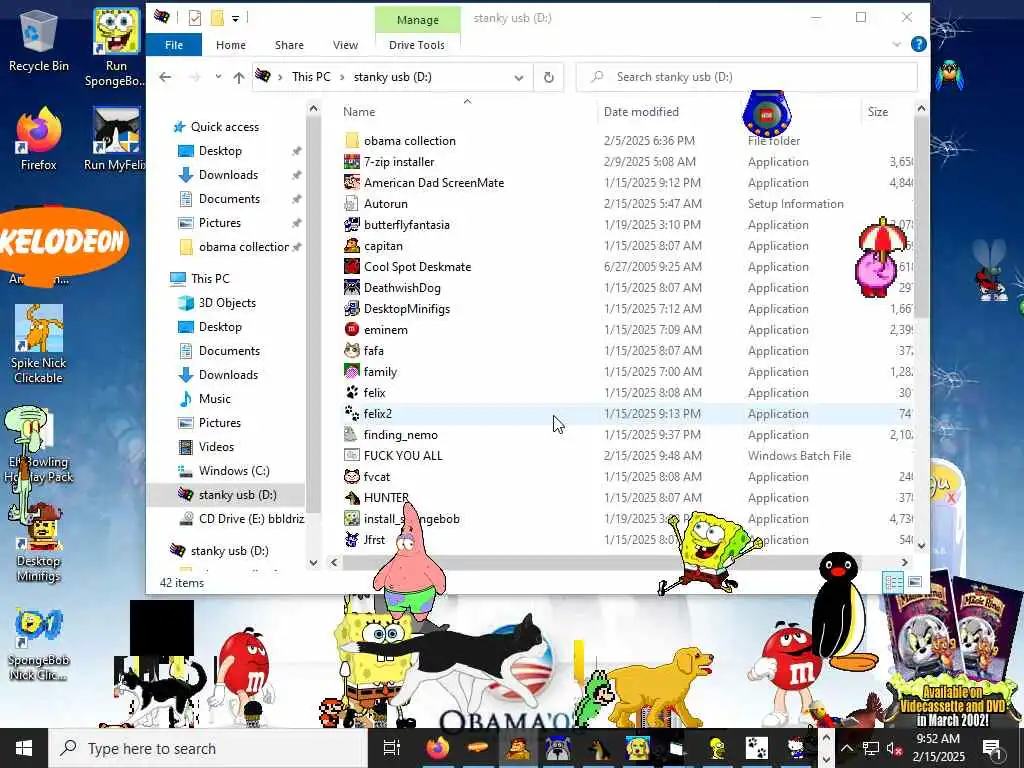
Task: Expand the ribbon with the chevron
Action: tap(897, 44)
